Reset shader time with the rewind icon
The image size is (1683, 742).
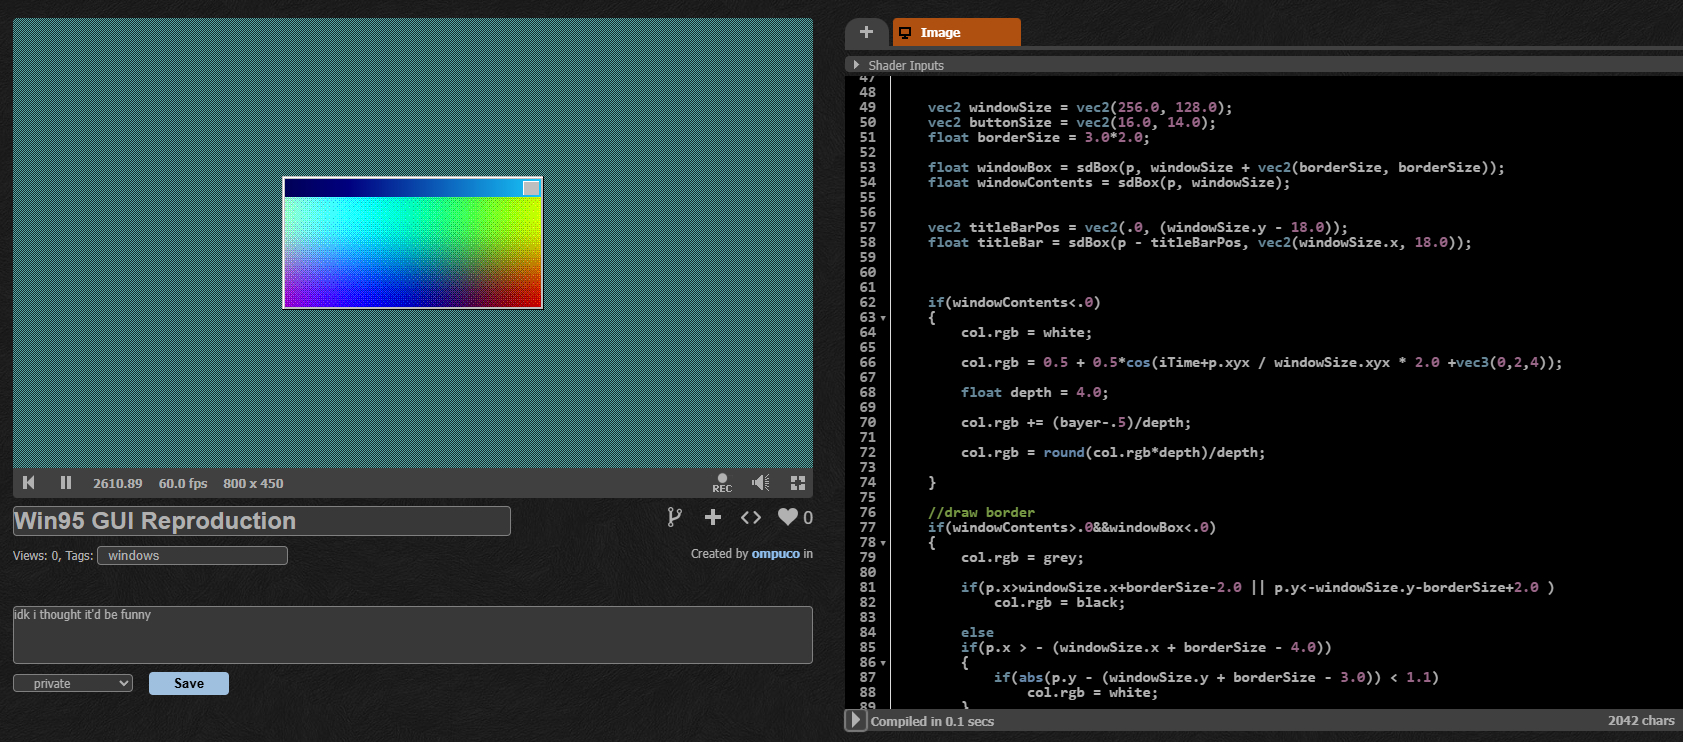coord(29,483)
